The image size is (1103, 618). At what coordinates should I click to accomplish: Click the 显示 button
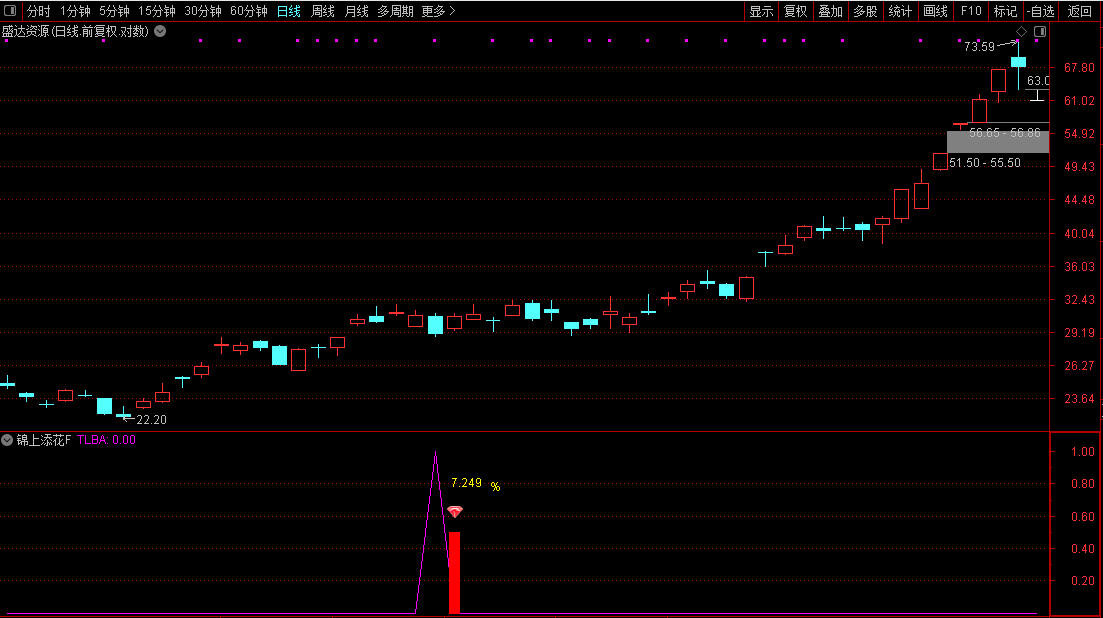[761, 11]
